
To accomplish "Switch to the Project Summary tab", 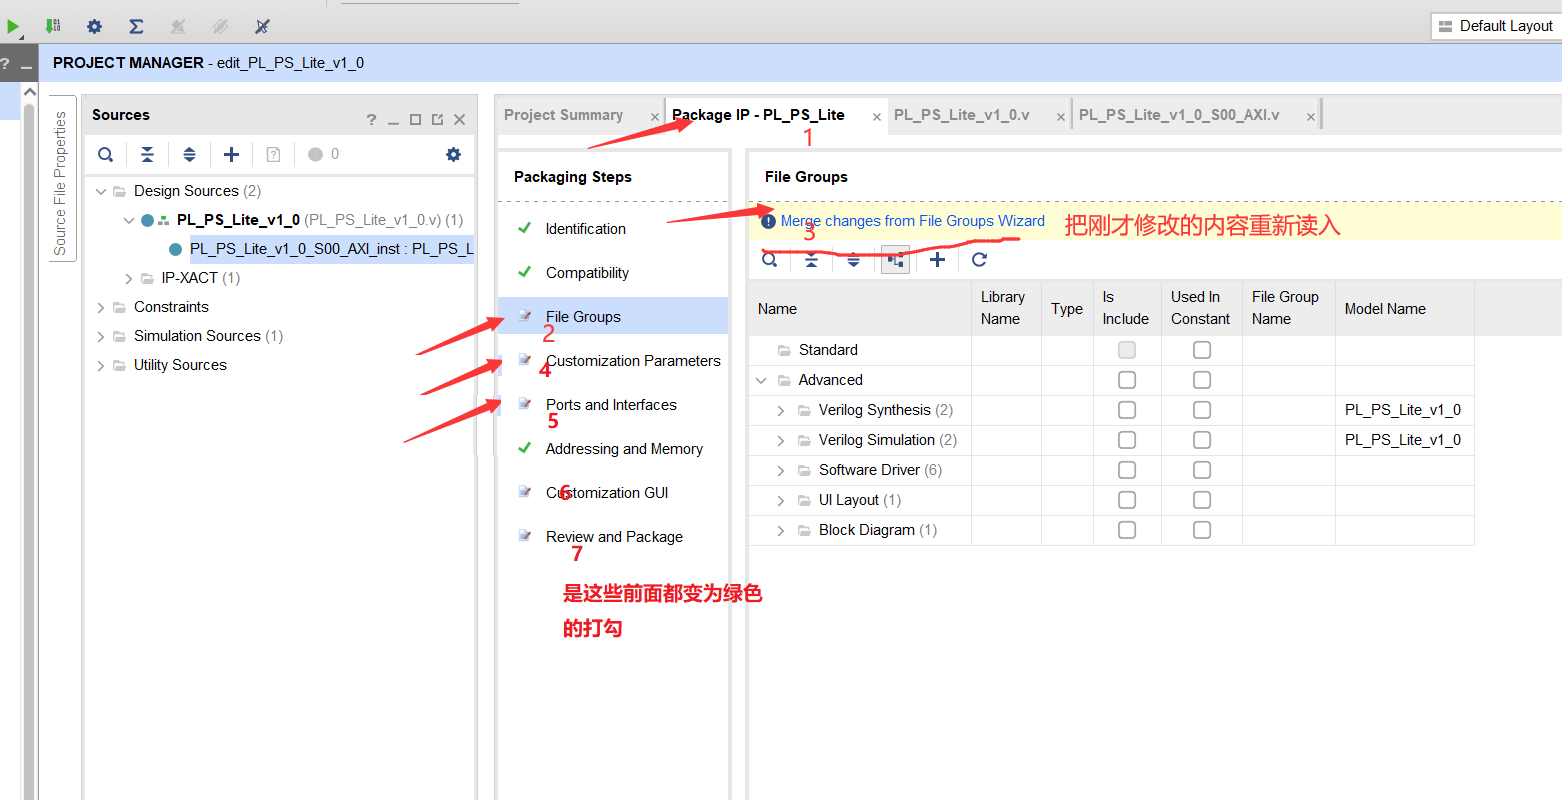I will pyautogui.click(x=563, y=115).
